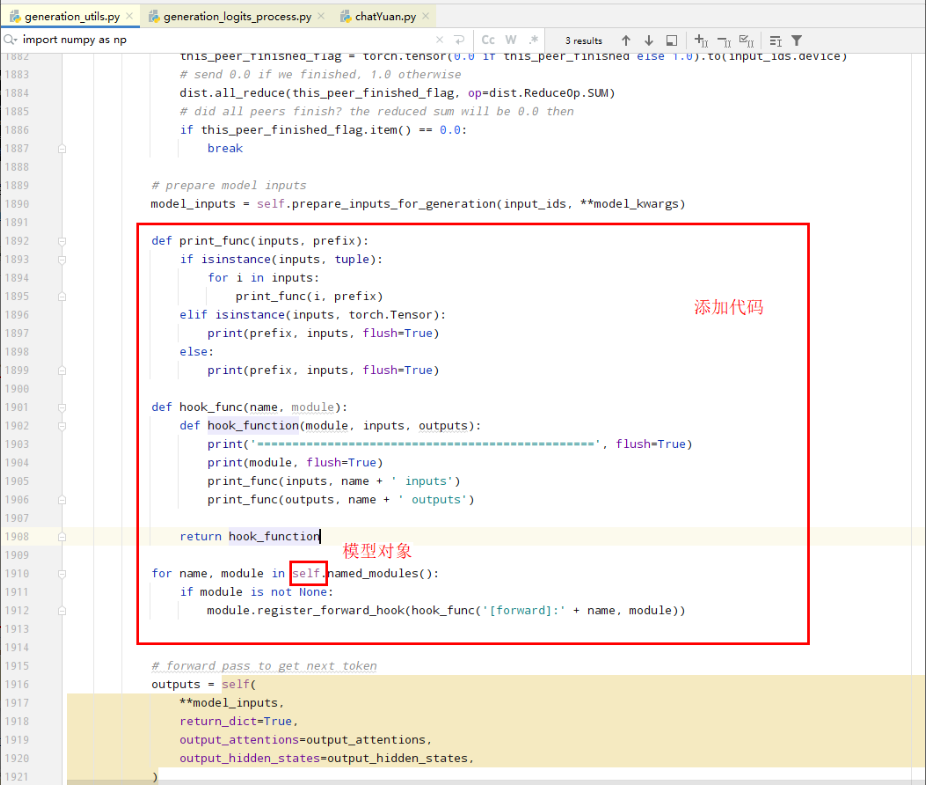The width and height of the screenshot is (926, 785).
Task: Click Python file icon on chatYuan.py tab
Action: coord(345,17)
